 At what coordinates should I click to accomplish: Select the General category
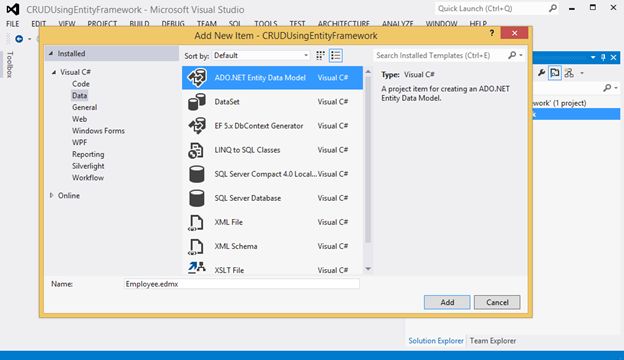point(84,107)
